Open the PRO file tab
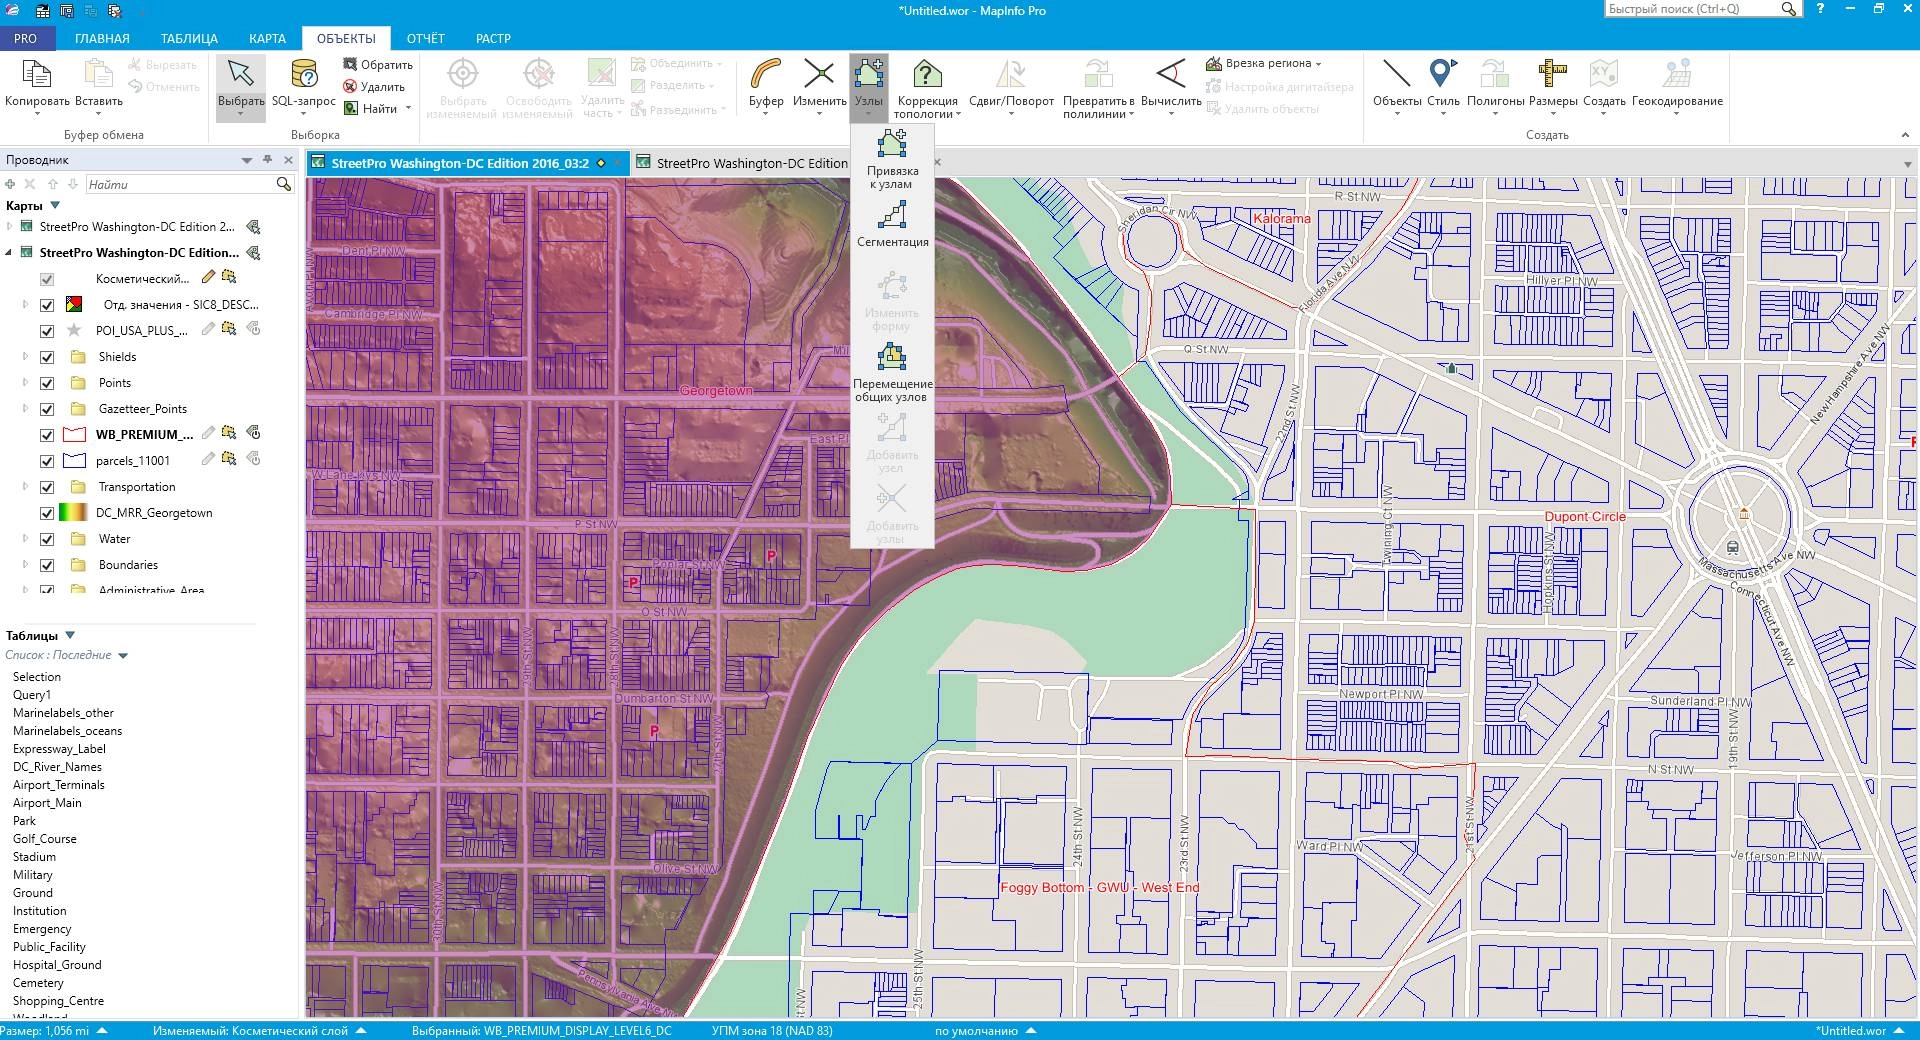 click(x=25, y=38)
